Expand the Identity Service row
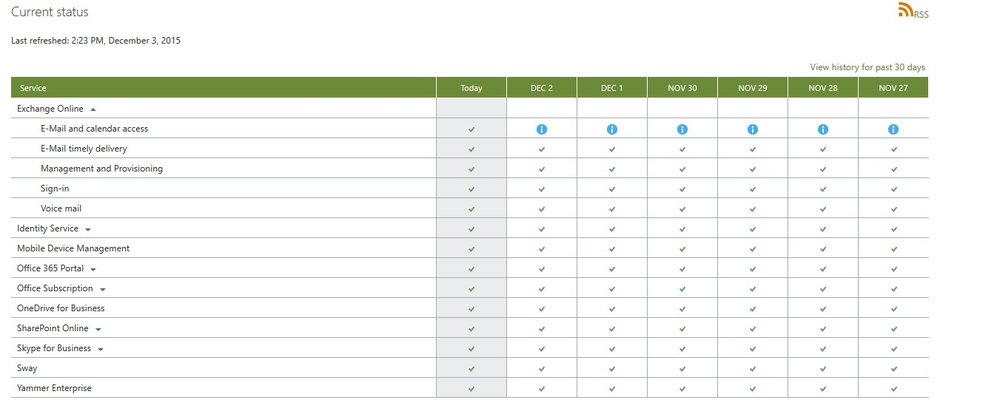 tap(88, 229)
